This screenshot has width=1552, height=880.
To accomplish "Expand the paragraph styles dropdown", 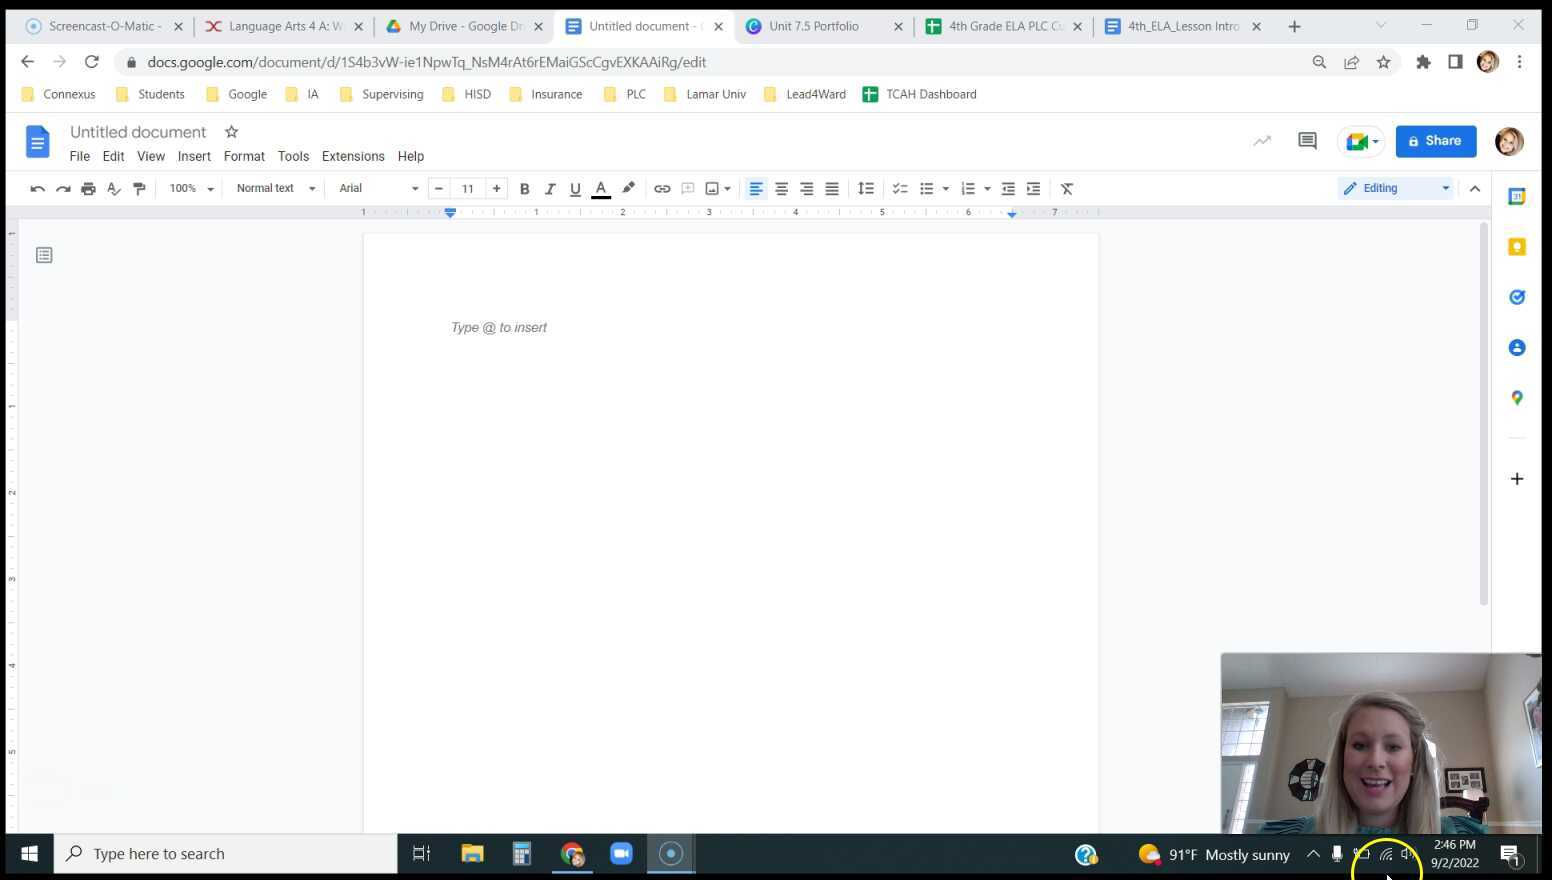I will pos(273,188).
